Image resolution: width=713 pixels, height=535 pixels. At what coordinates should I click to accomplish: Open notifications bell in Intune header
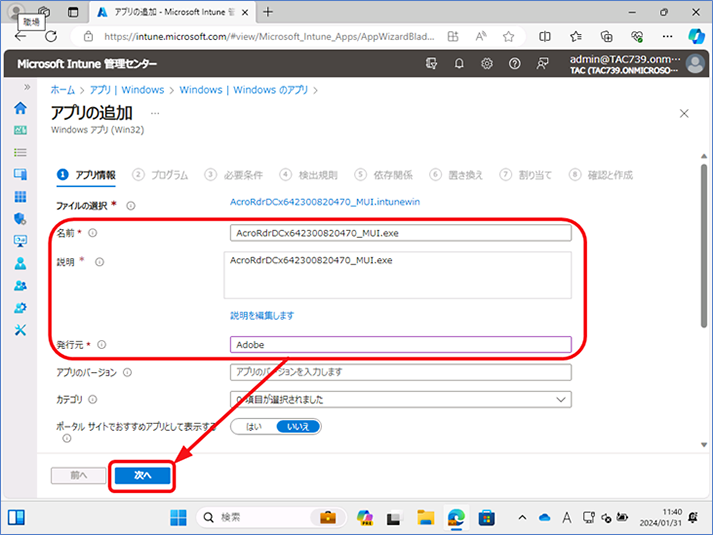(459, 64)
